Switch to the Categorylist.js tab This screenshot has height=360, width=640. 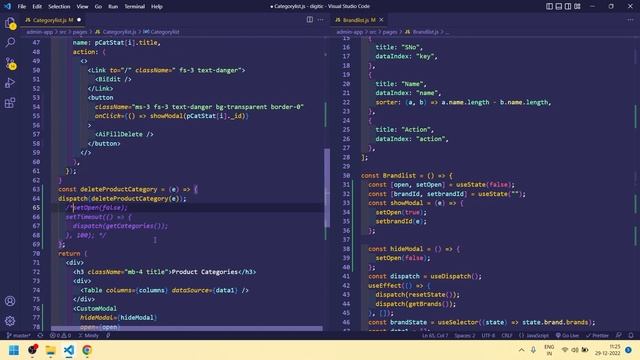point(53,20)
